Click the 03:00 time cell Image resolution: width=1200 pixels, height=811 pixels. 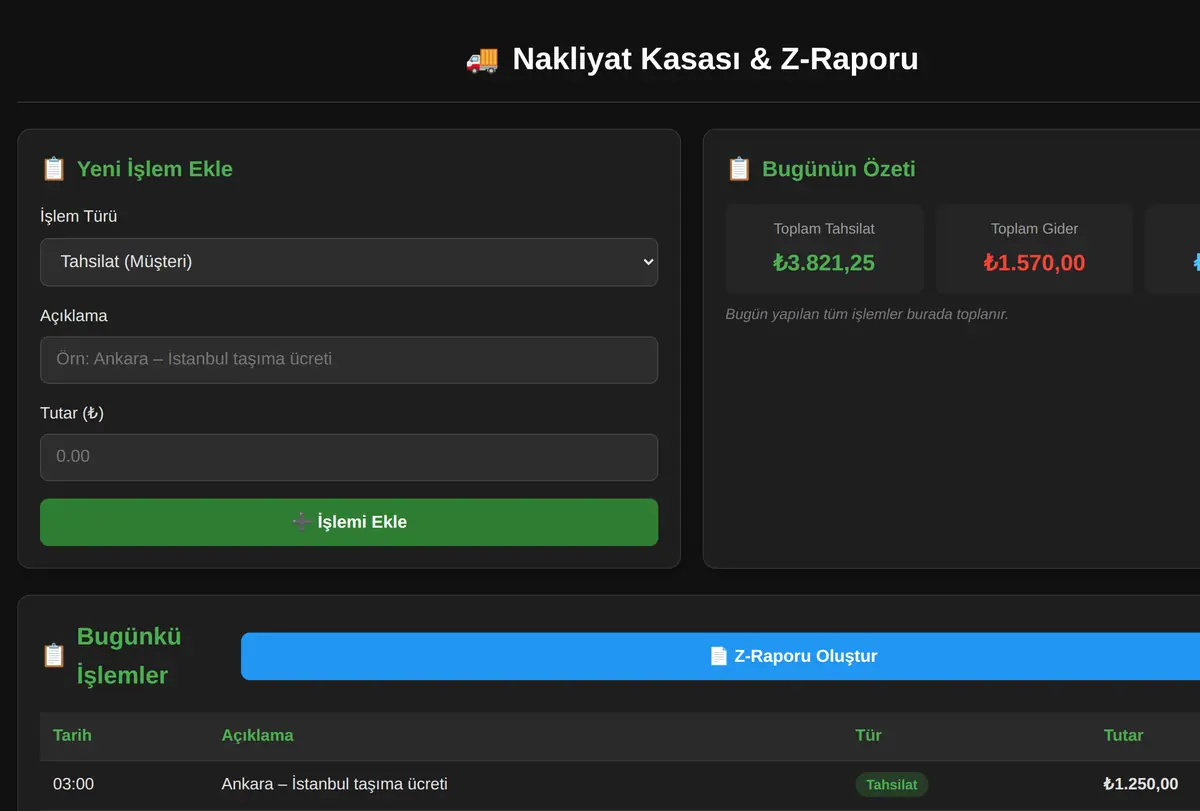tap(74, 784)
